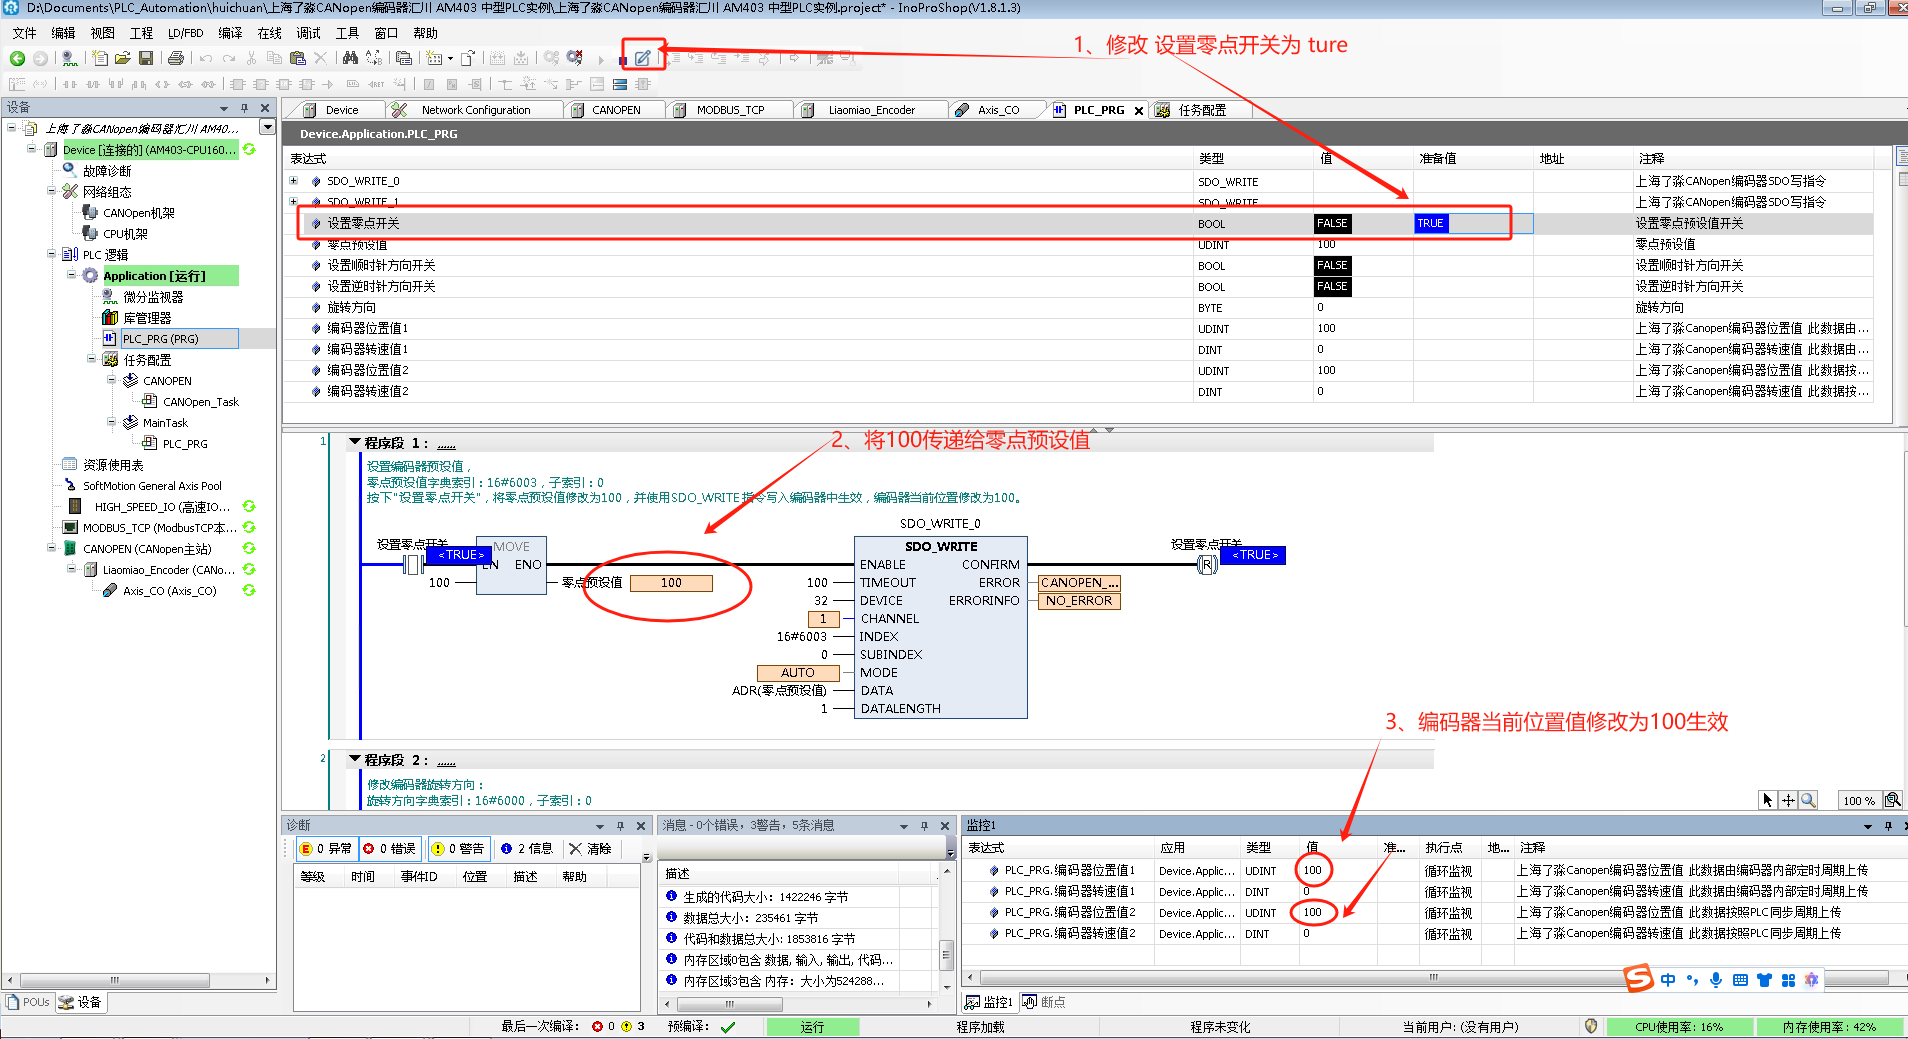Click the start program play icon

tap(601, 59)
